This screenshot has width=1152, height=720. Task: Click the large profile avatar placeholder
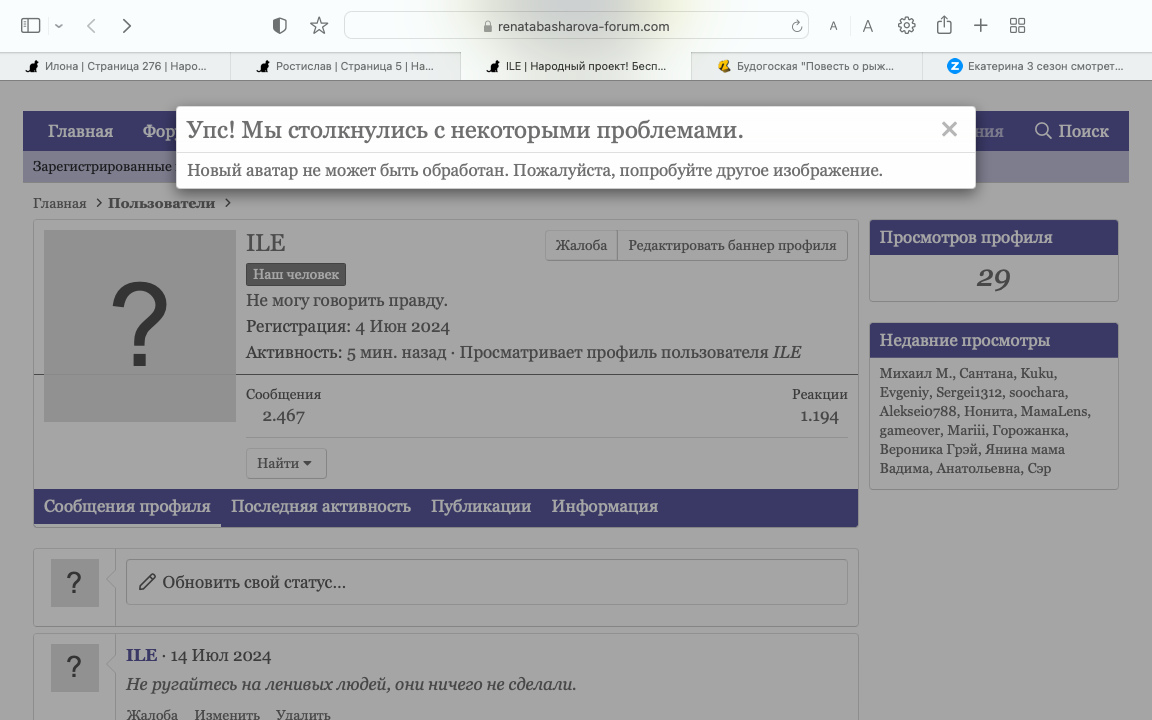[x=139, y=325]
